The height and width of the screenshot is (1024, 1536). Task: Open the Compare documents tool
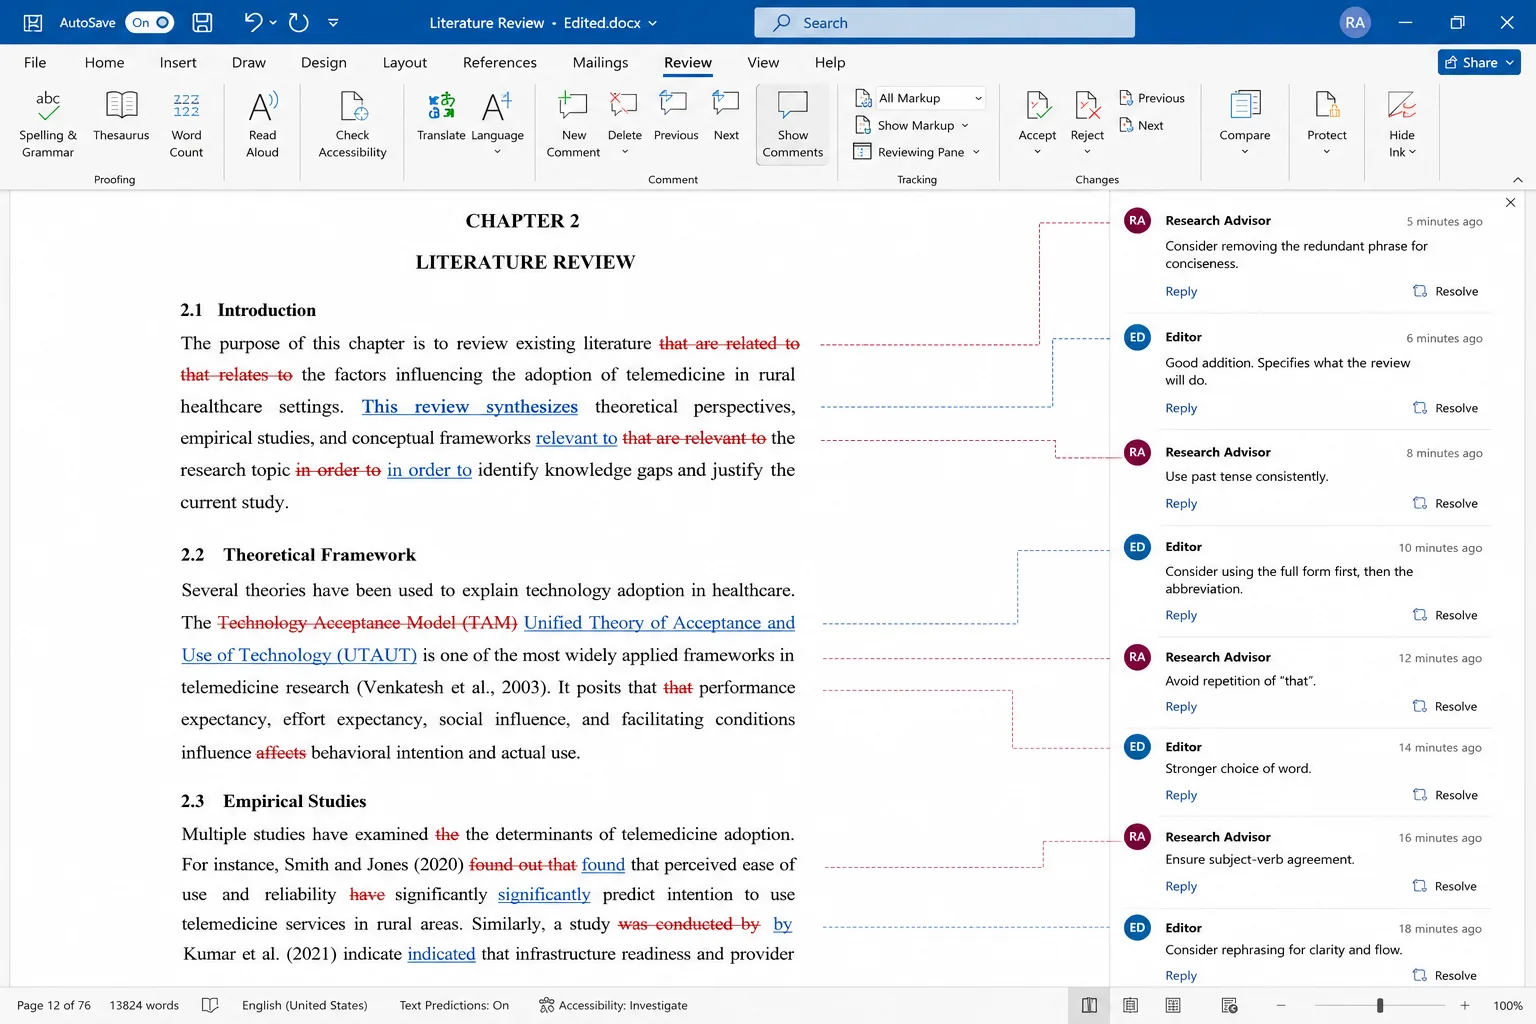(x=1245, y=122)
